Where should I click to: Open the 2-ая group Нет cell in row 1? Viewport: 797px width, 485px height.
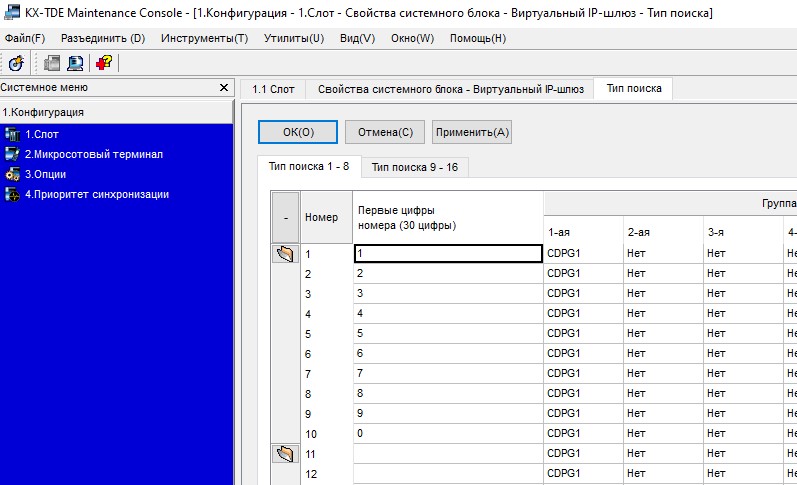tap(663, 254)
